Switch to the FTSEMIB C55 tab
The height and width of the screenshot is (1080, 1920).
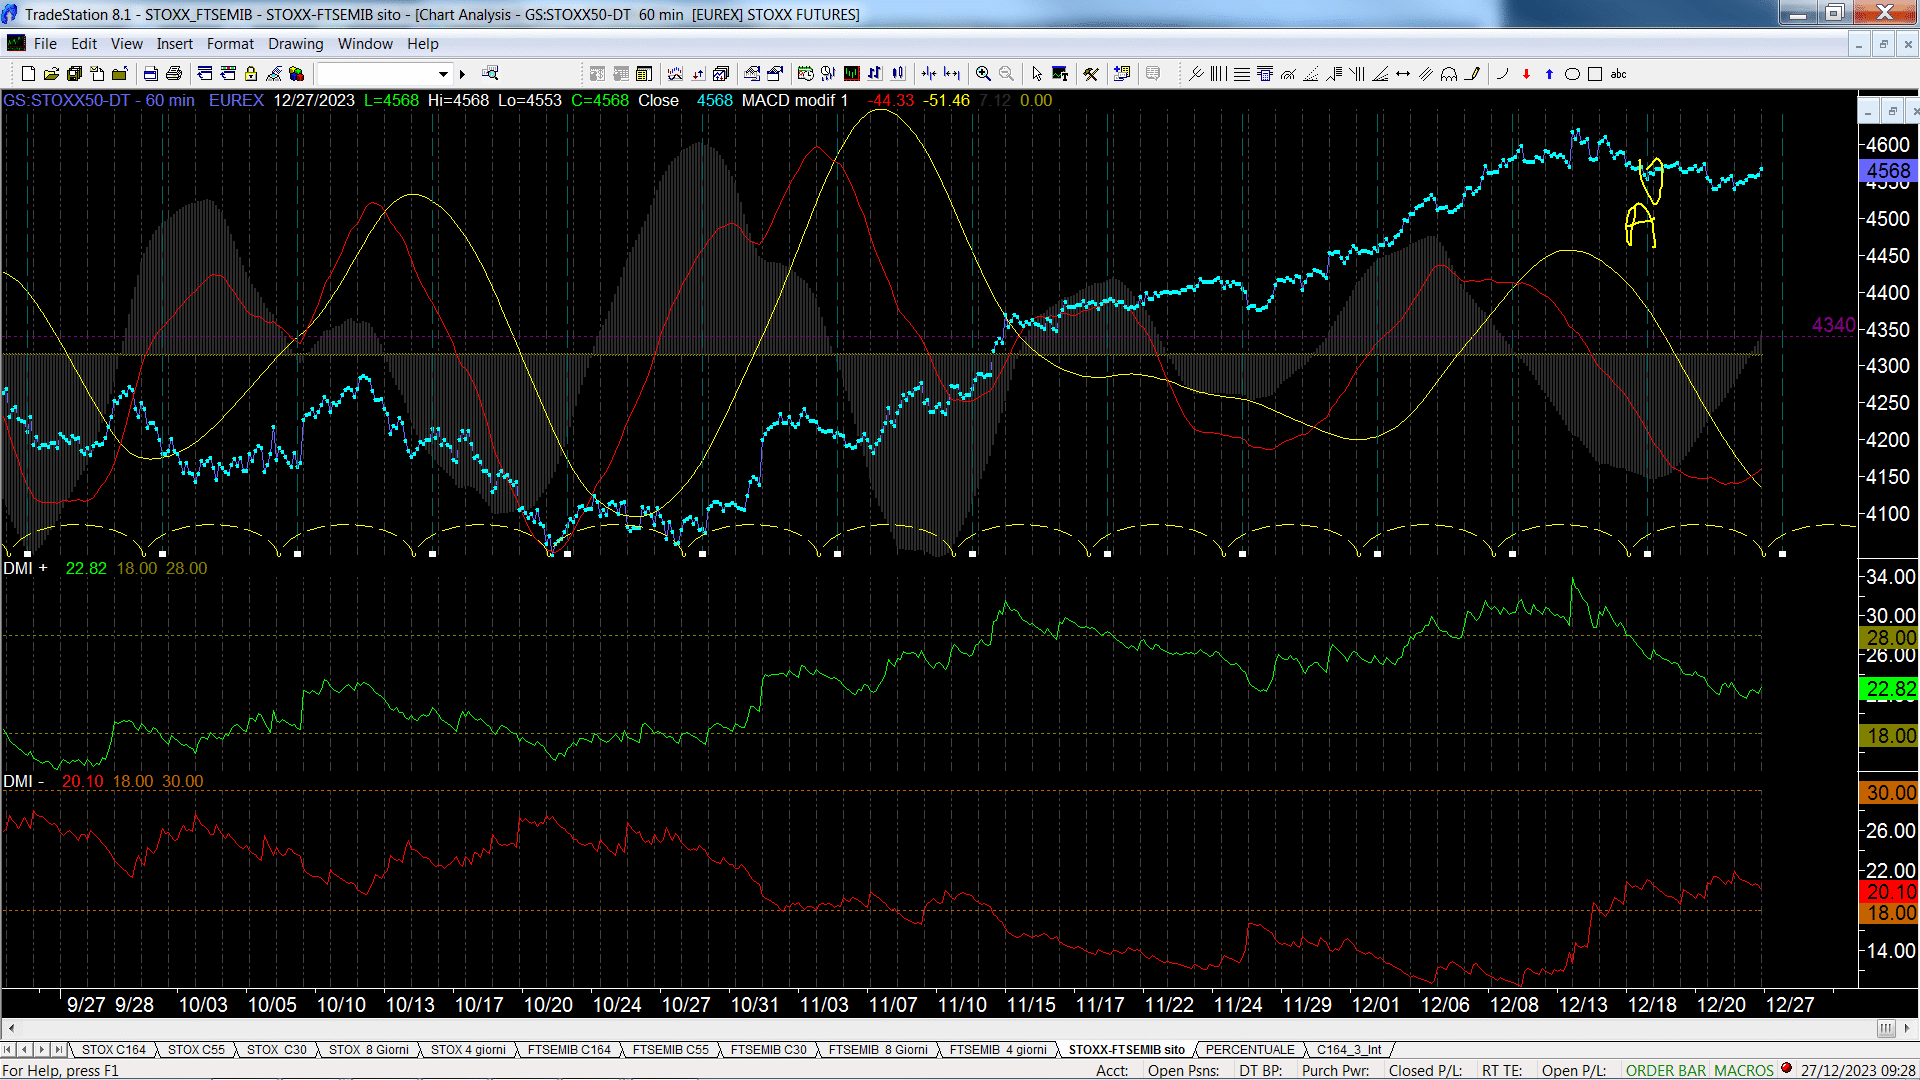671,1050
